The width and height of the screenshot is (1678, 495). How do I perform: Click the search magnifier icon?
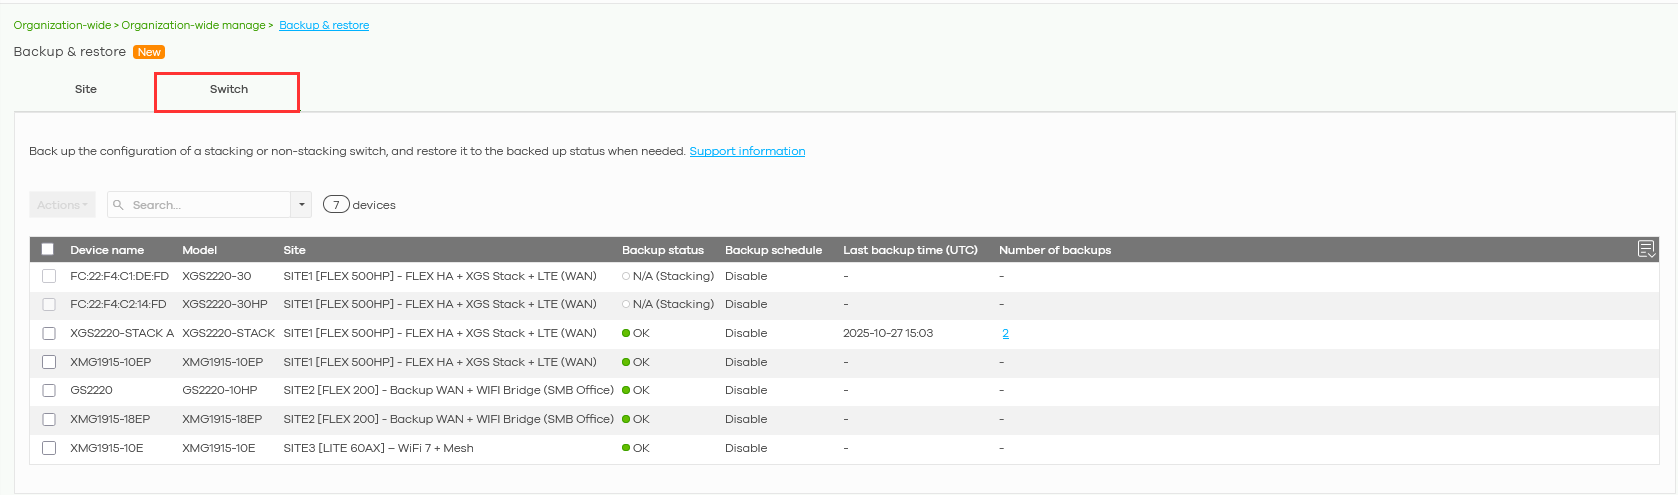click(119, 205)
